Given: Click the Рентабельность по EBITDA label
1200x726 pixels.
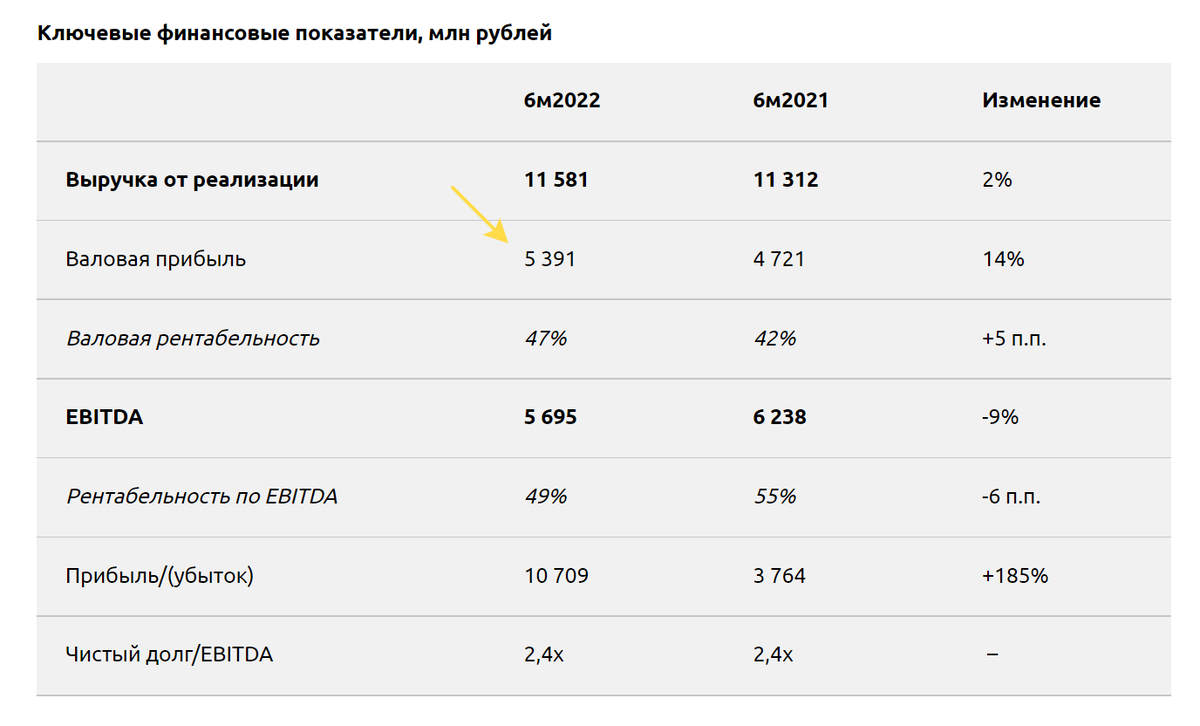Looking at the screenshot, I should tap(202, 496).
